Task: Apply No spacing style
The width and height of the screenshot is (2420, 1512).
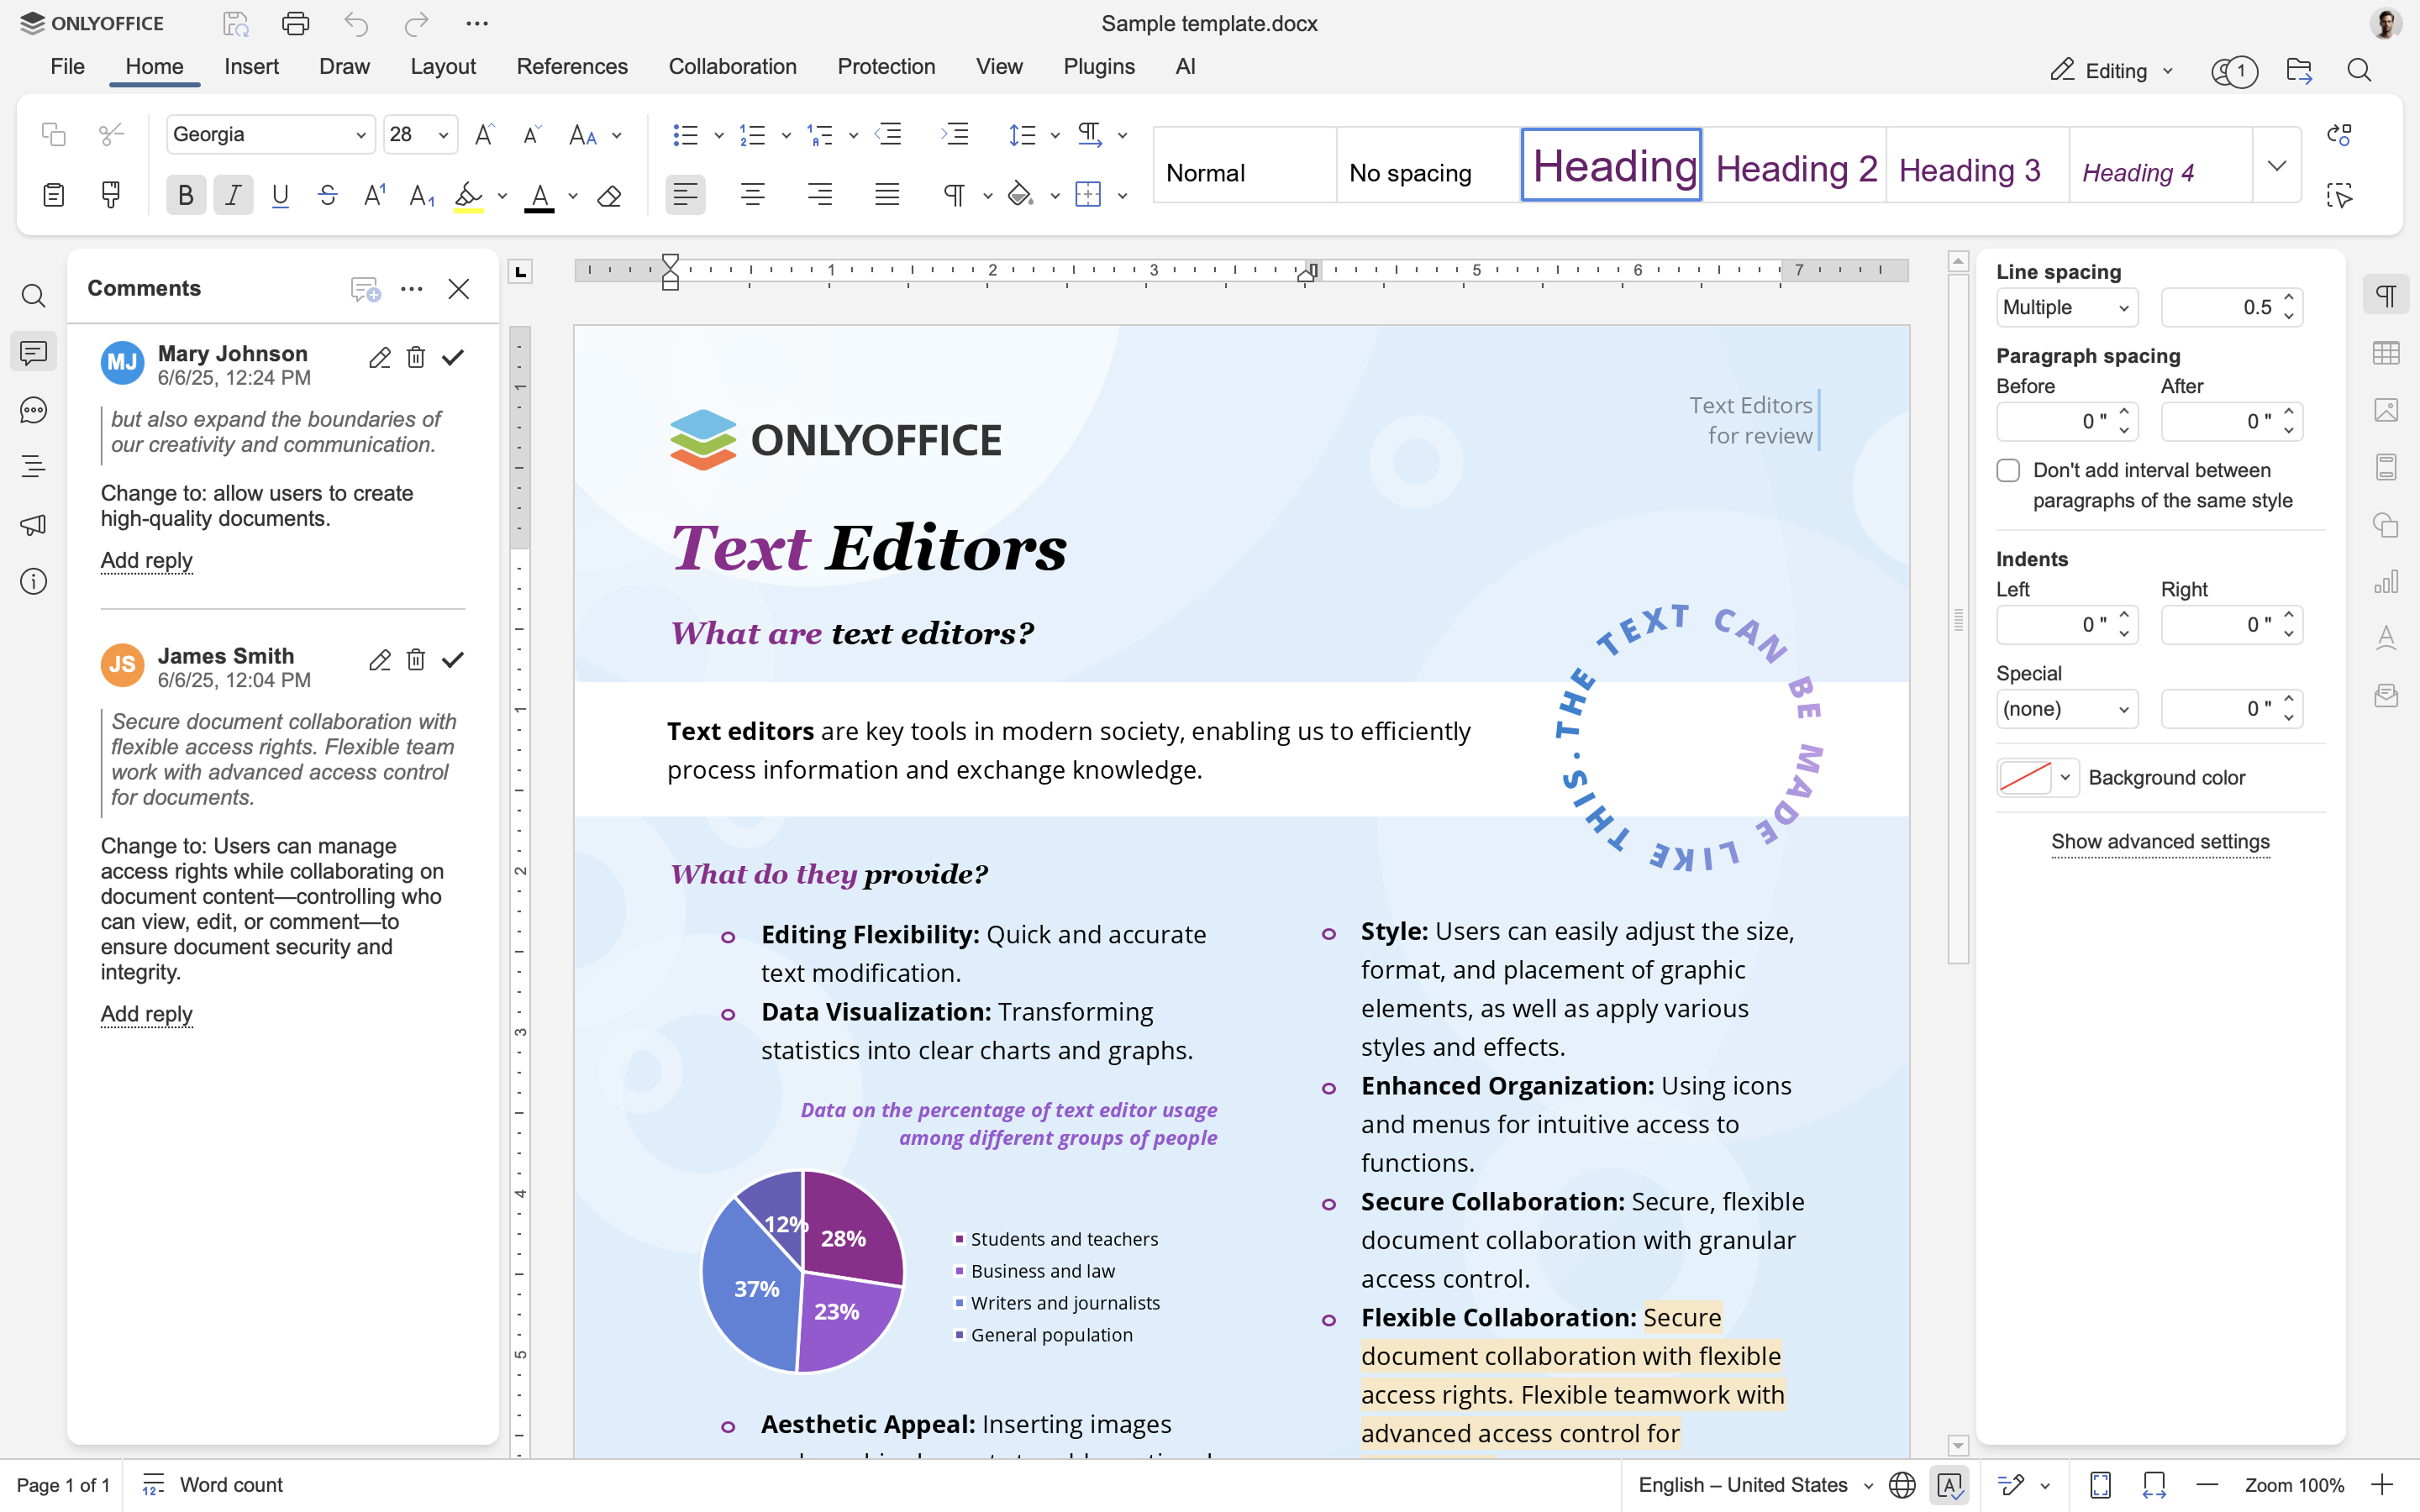Action: 1428,166
